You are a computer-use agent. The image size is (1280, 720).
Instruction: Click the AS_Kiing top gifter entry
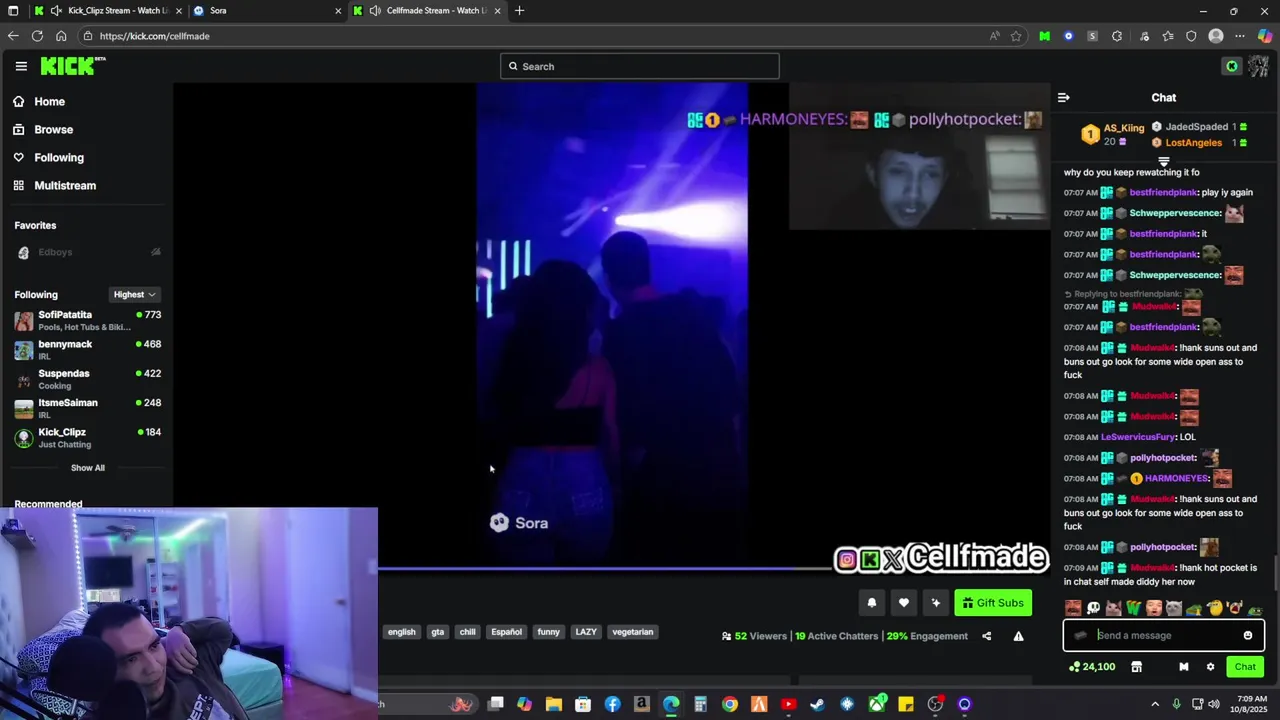click(x=1112, y=134)
